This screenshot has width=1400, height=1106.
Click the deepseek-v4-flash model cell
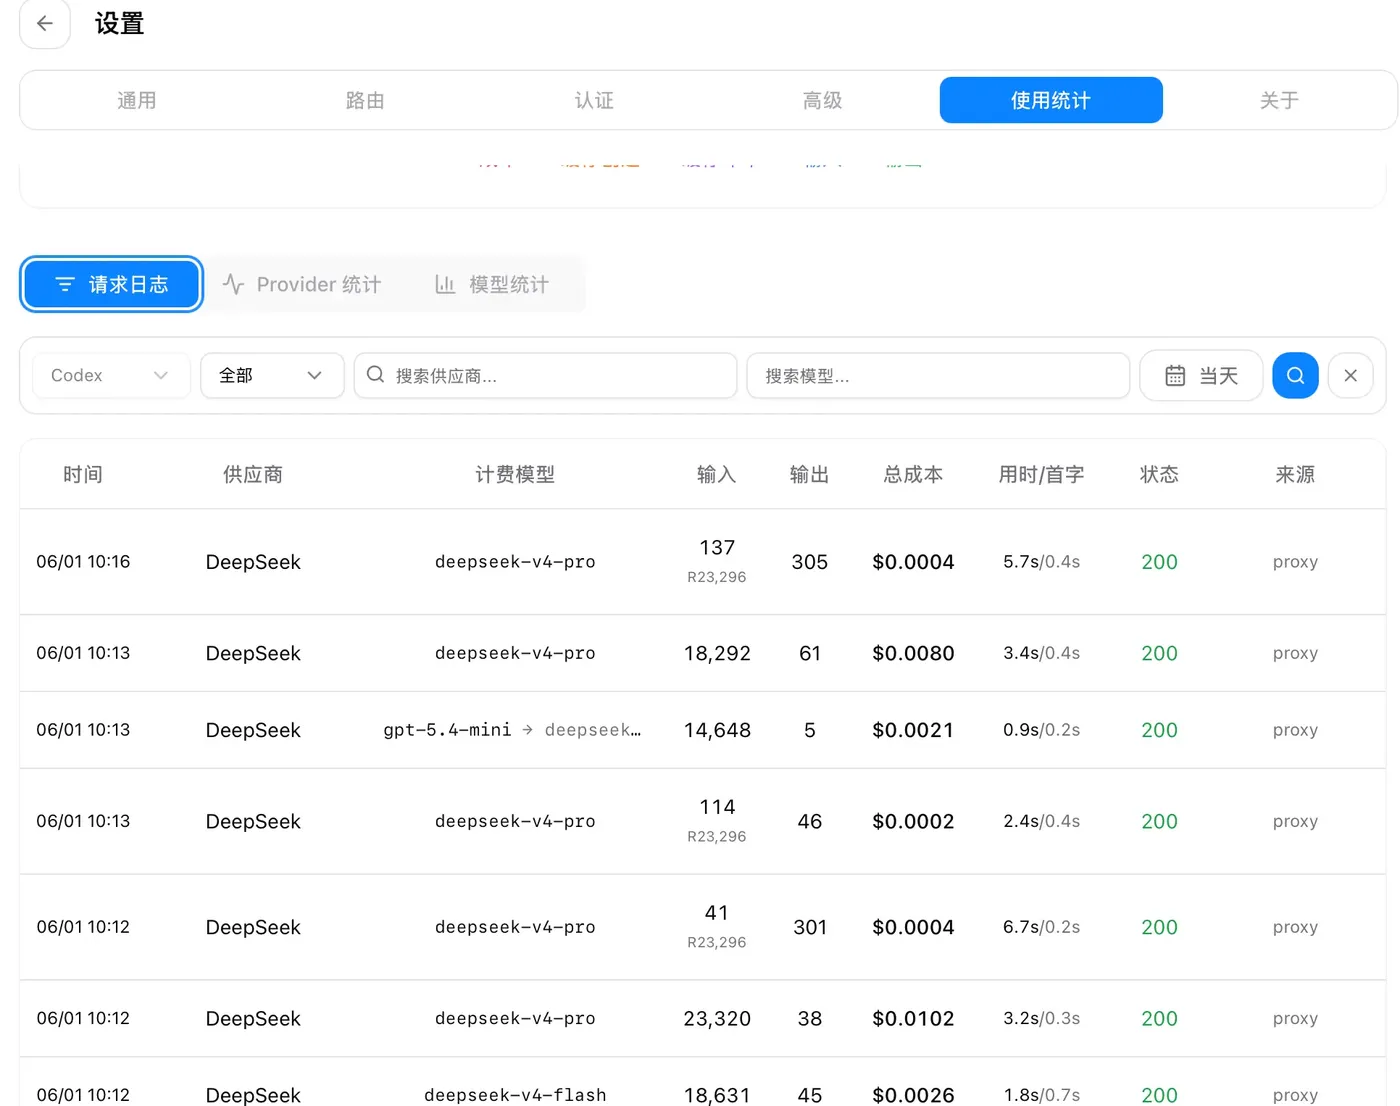coord(515,1095)
